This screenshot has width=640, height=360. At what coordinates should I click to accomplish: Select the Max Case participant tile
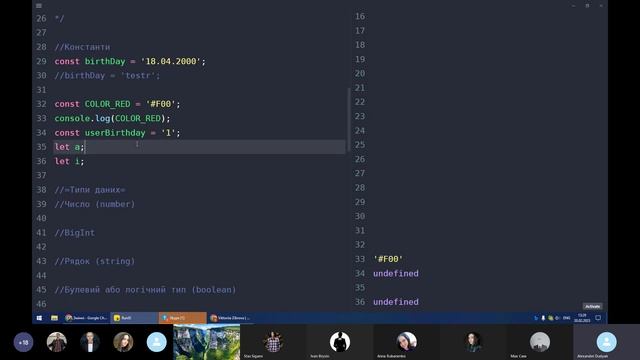click(540, 342)
